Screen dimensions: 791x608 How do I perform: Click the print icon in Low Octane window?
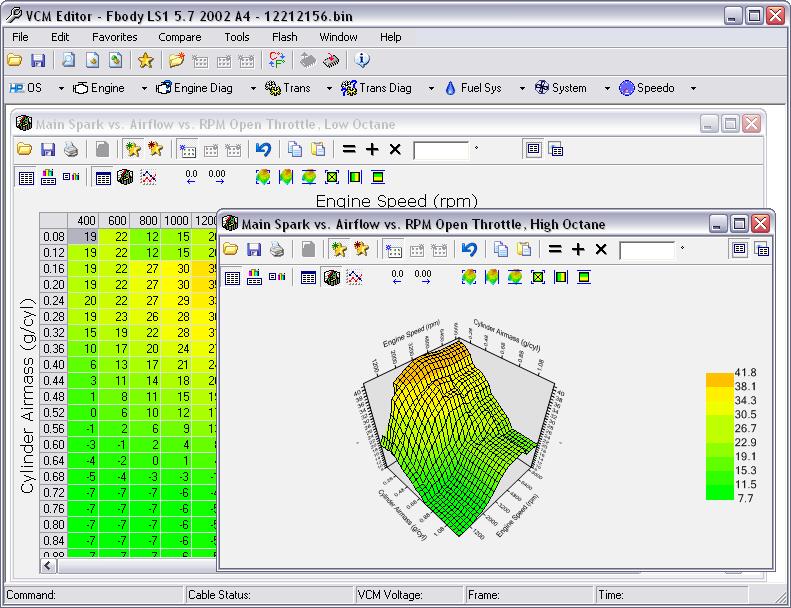[71, 149]
